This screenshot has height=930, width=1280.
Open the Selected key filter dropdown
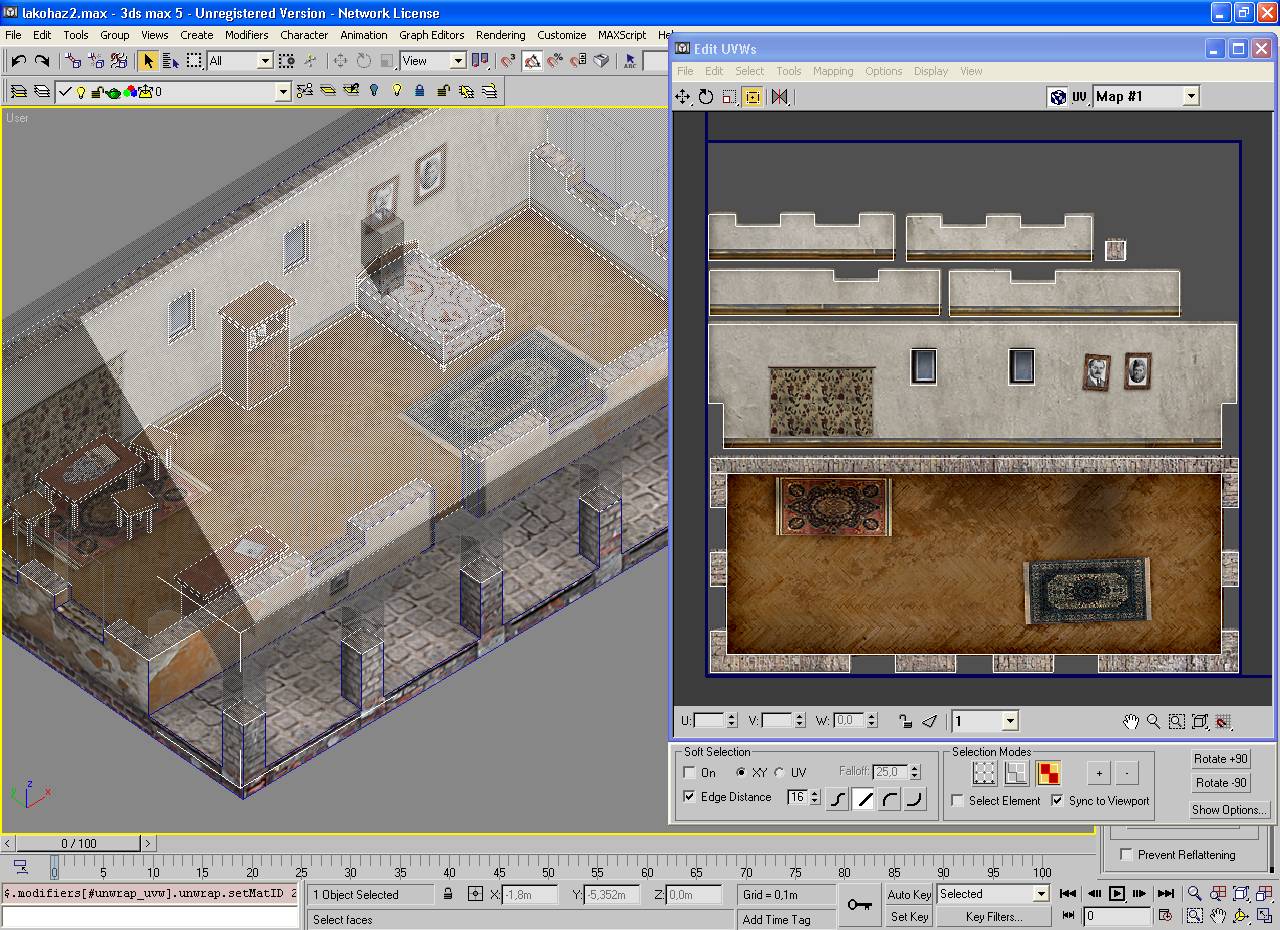[x=1040, y=894]
